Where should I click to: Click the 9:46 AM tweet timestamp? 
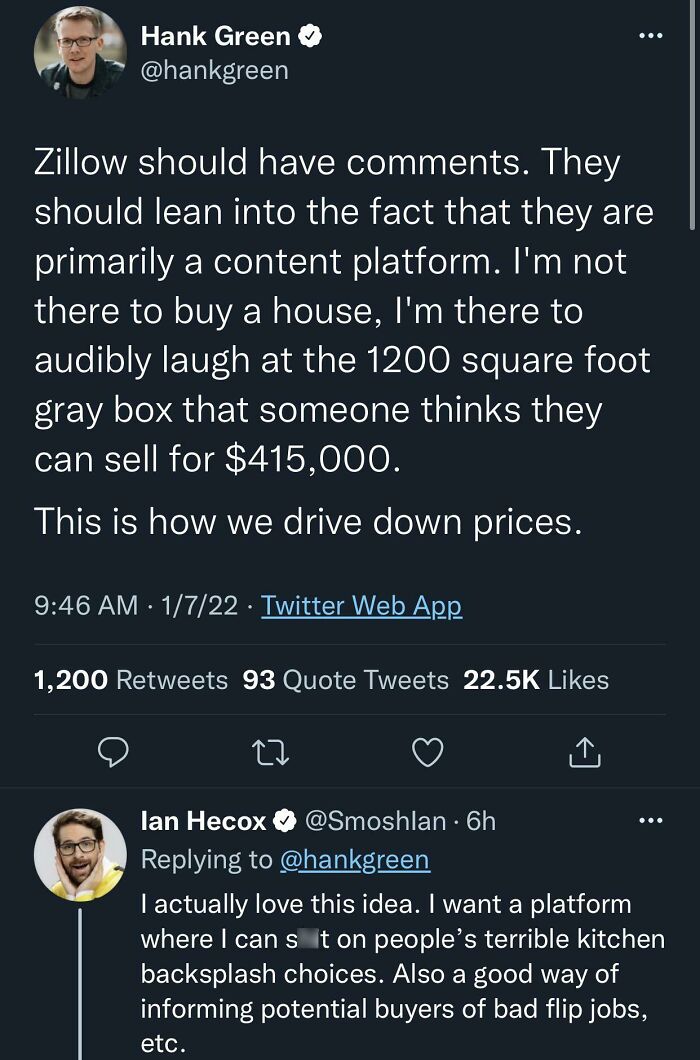(86, 605)
